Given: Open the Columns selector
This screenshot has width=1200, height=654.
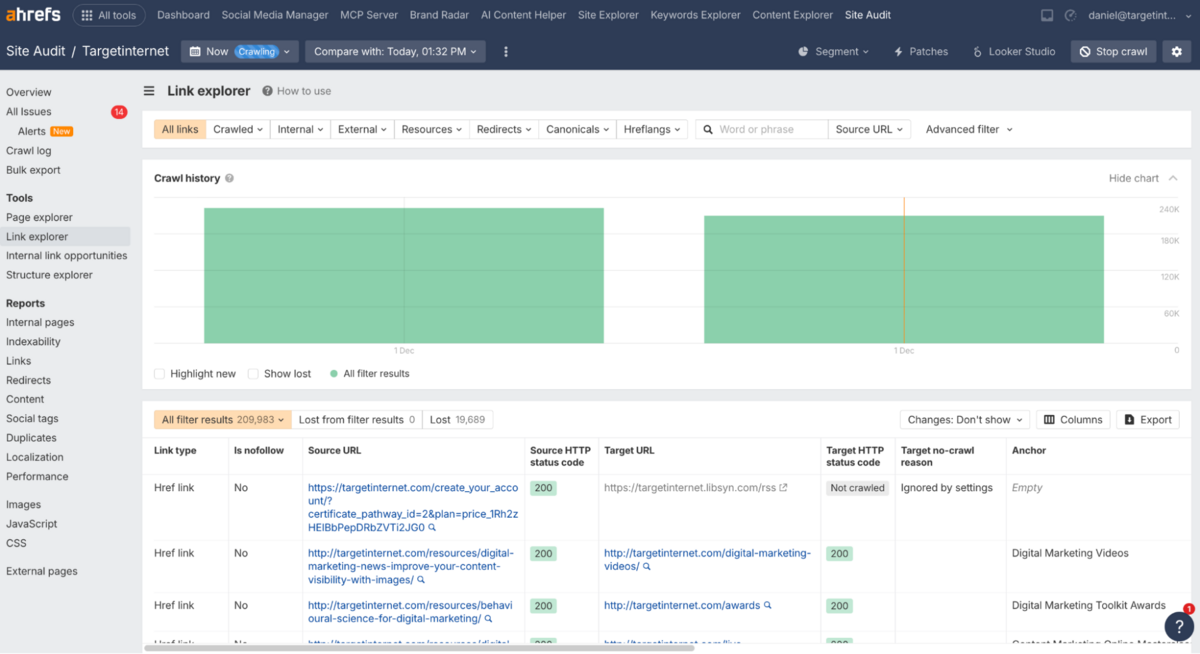Looking at the screenshot, I should coord(1073,420).
